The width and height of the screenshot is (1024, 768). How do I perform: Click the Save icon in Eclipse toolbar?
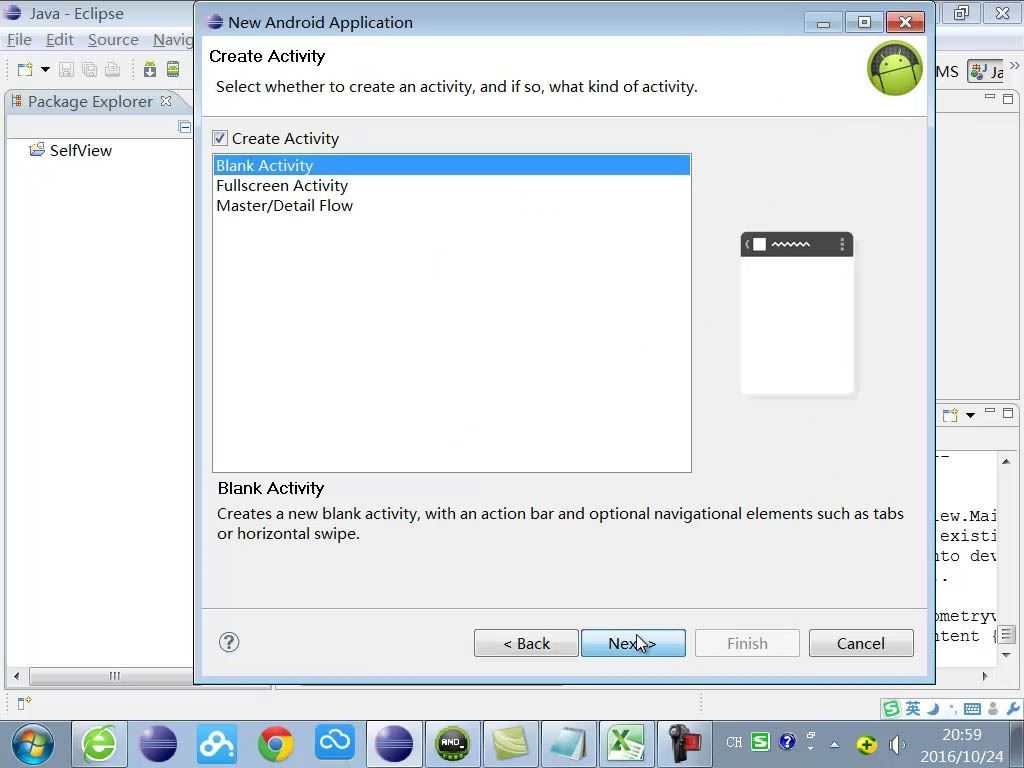pyautogui.click(x=66, y=69)
